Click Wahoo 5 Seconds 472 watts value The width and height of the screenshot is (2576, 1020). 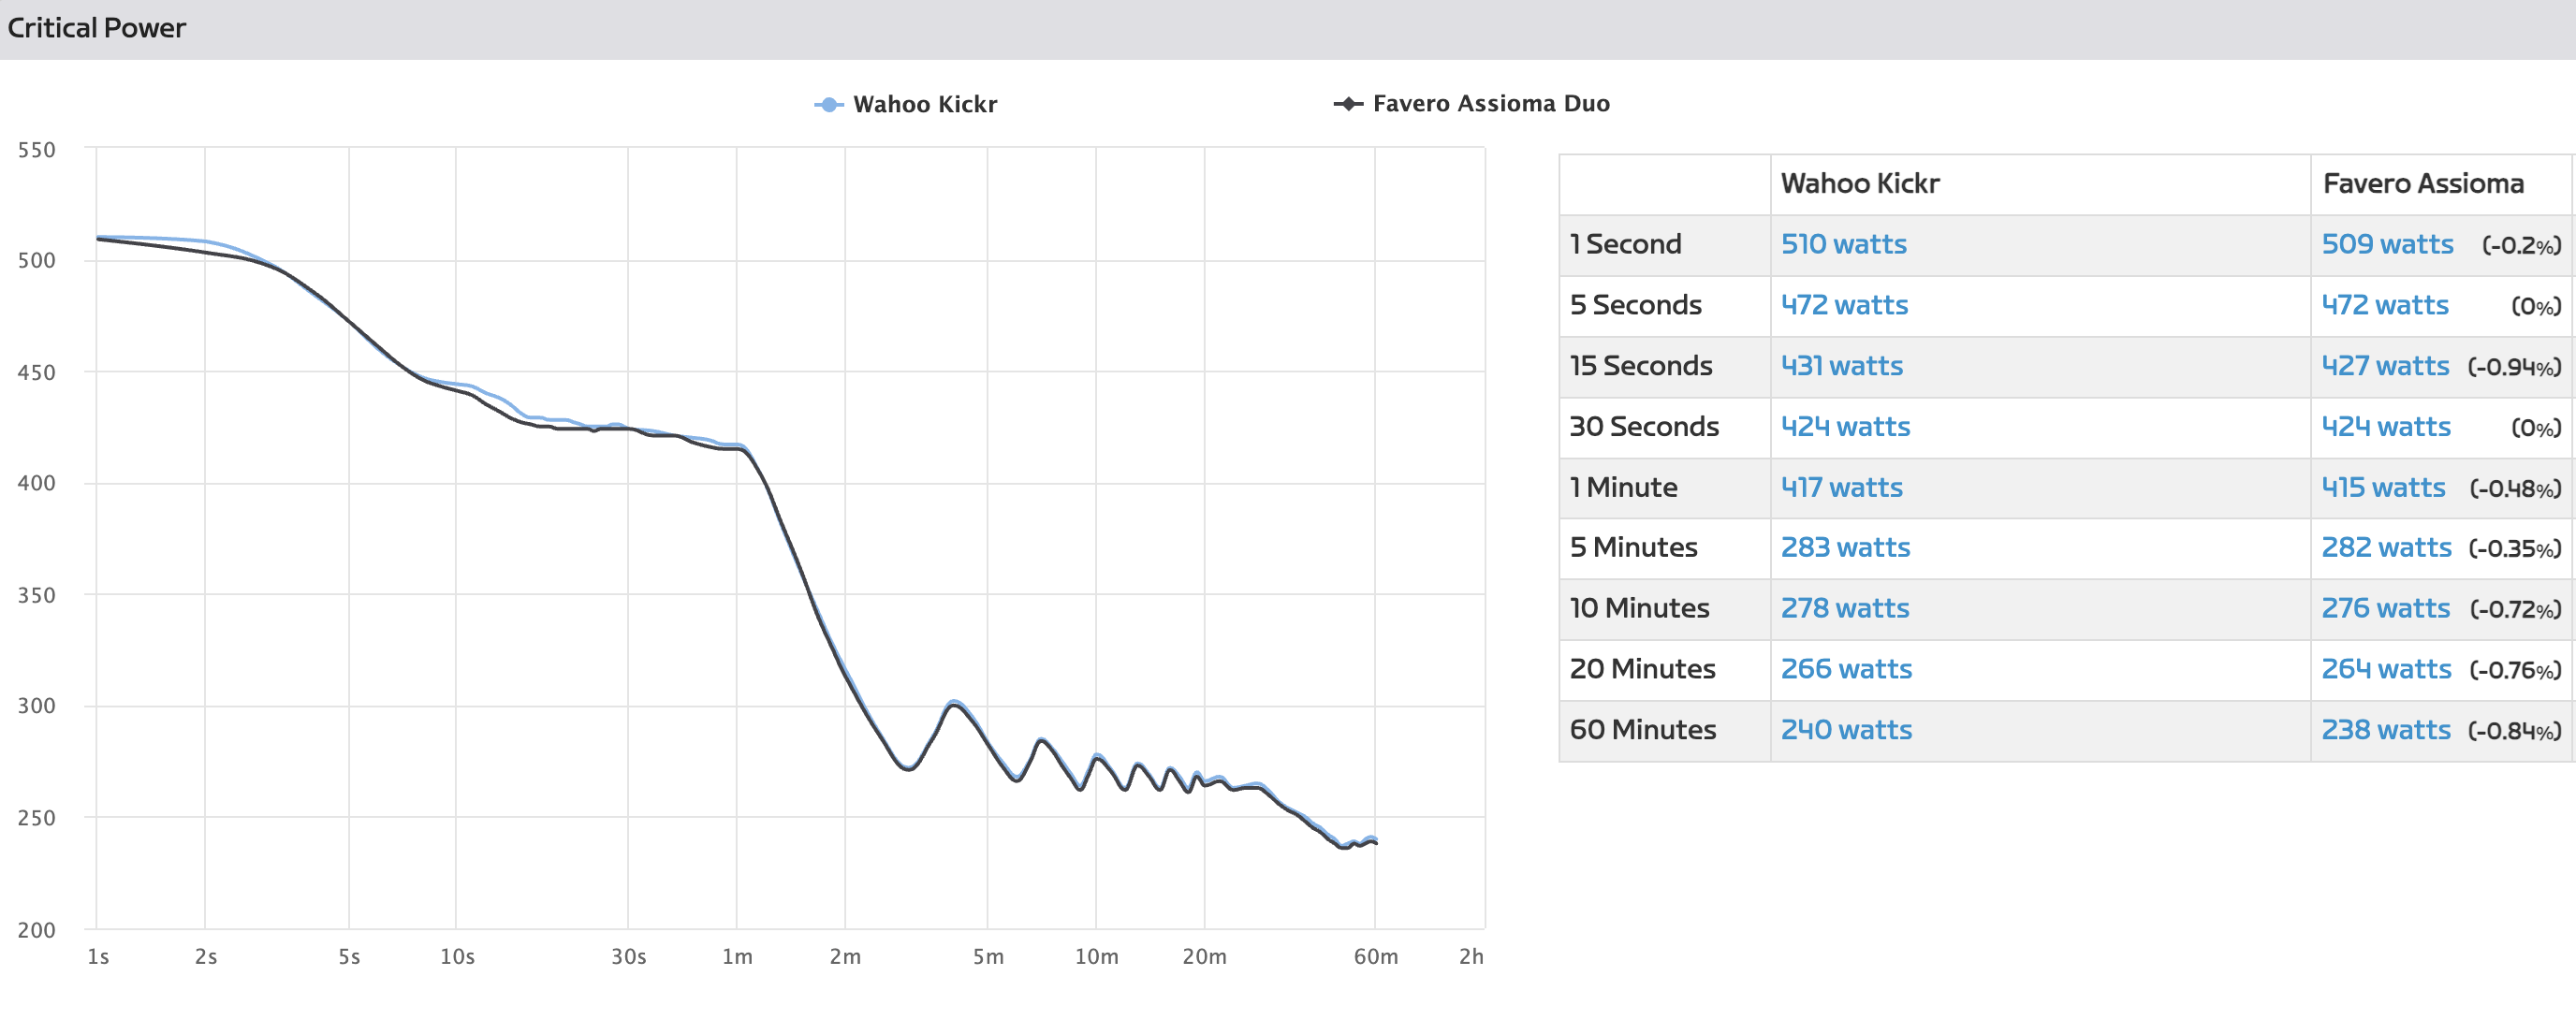1843,305
